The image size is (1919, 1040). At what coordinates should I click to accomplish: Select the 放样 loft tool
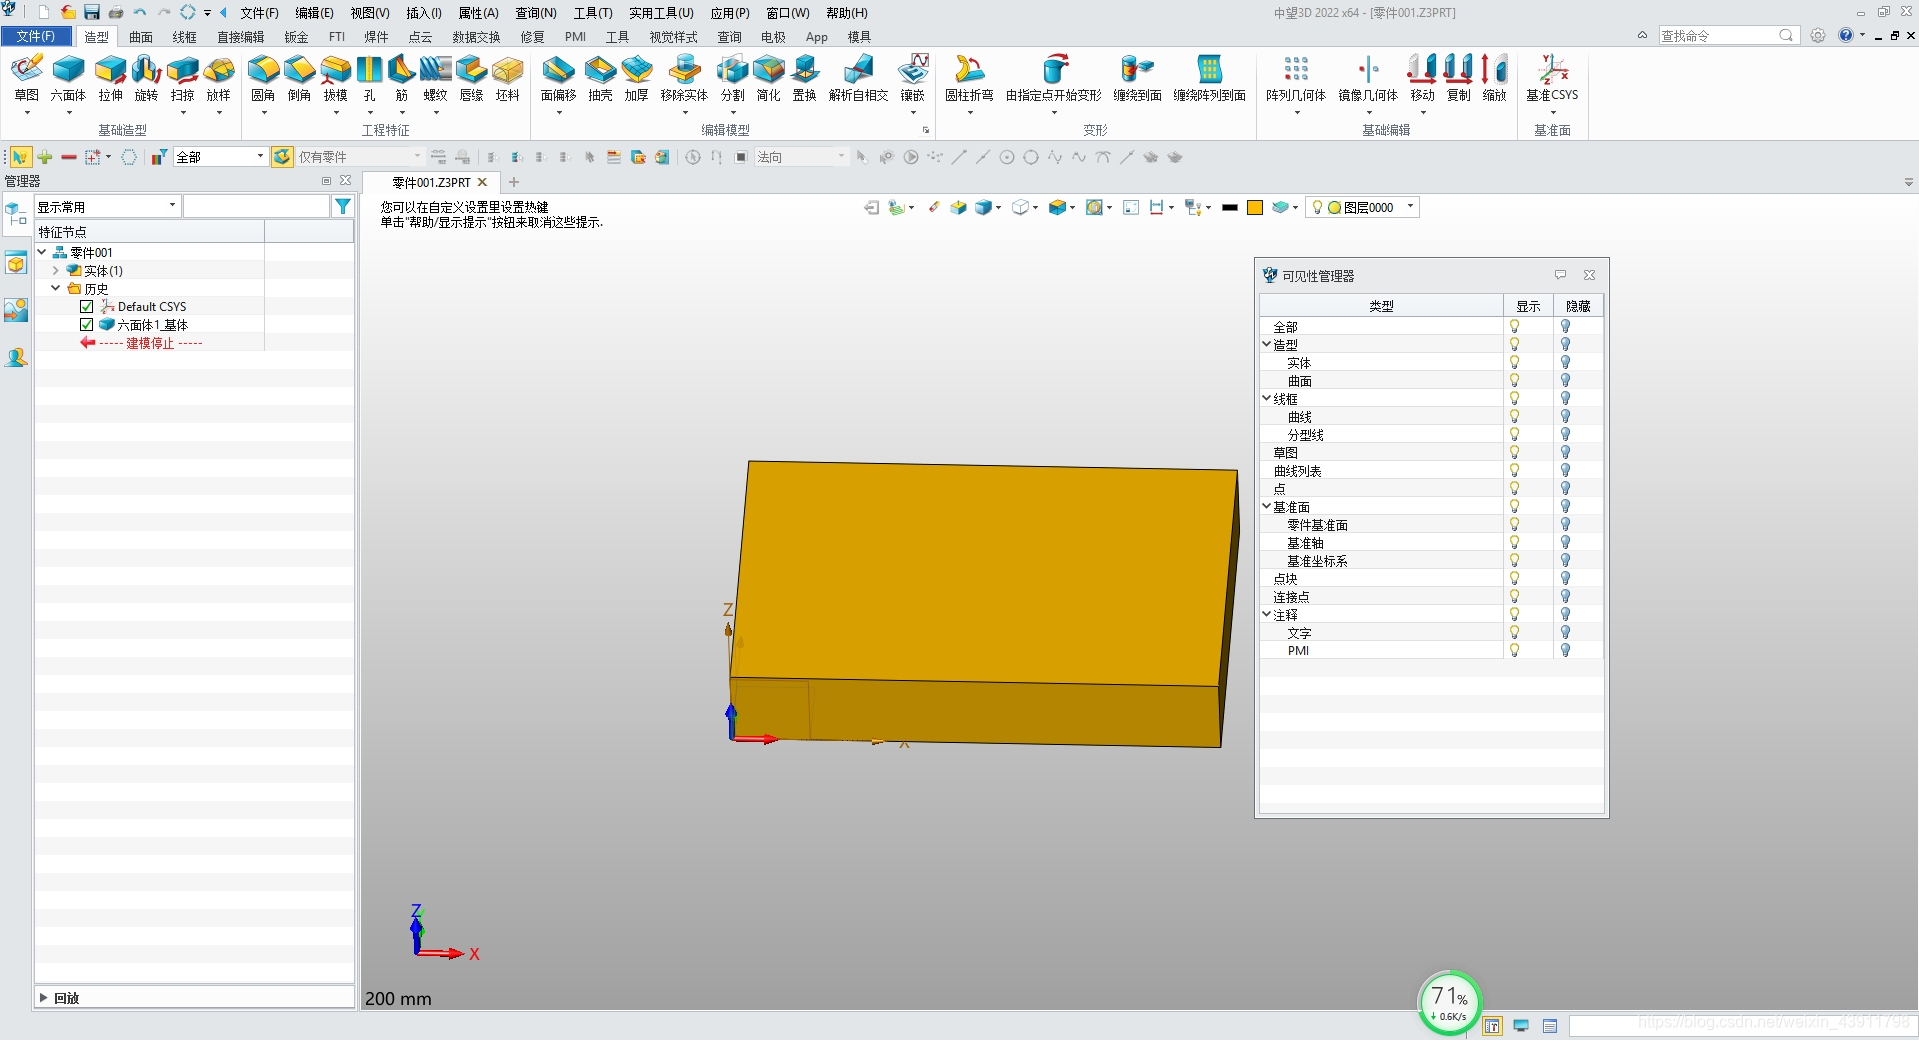[218, 79]
